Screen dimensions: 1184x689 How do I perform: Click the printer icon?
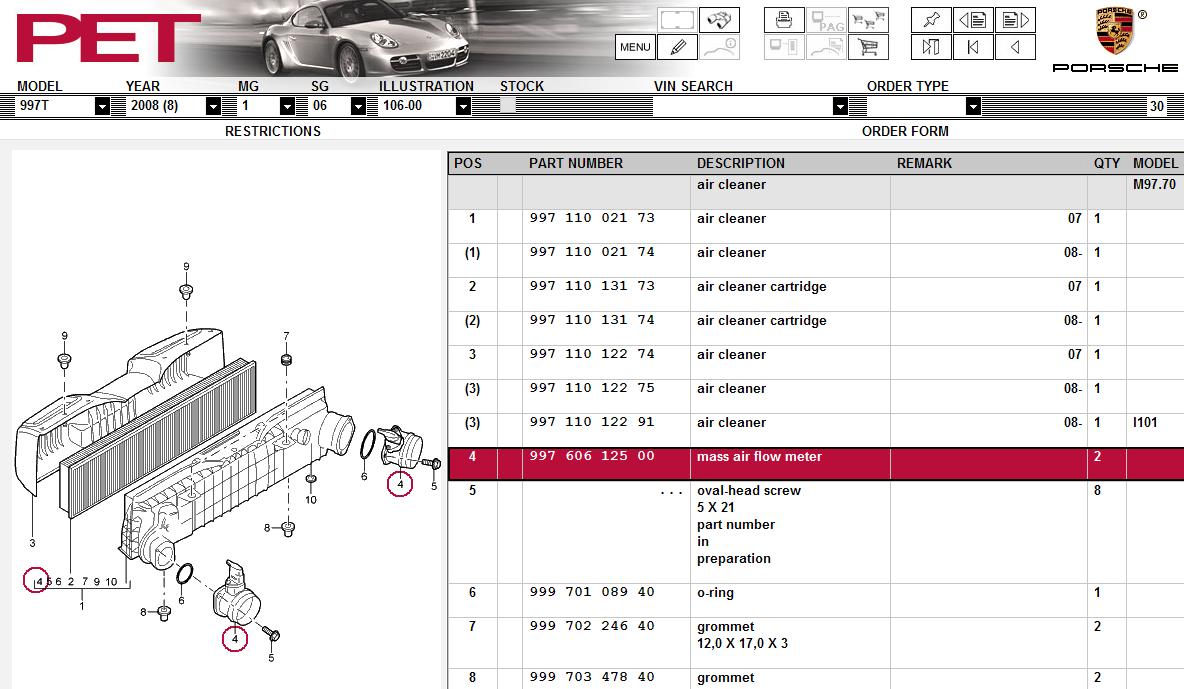pyautogui.click(x=784, y=20)
